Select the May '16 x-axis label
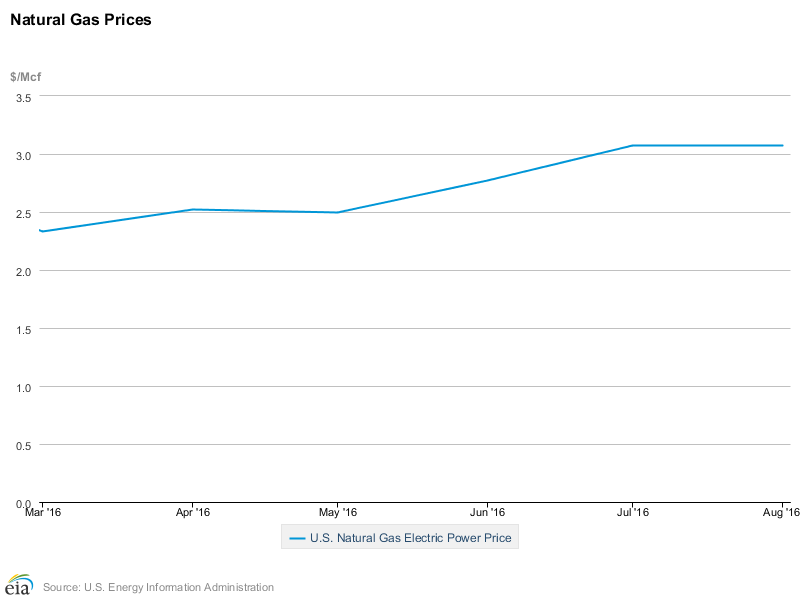Screen dimensions: 800x600 tap(339, 512)
